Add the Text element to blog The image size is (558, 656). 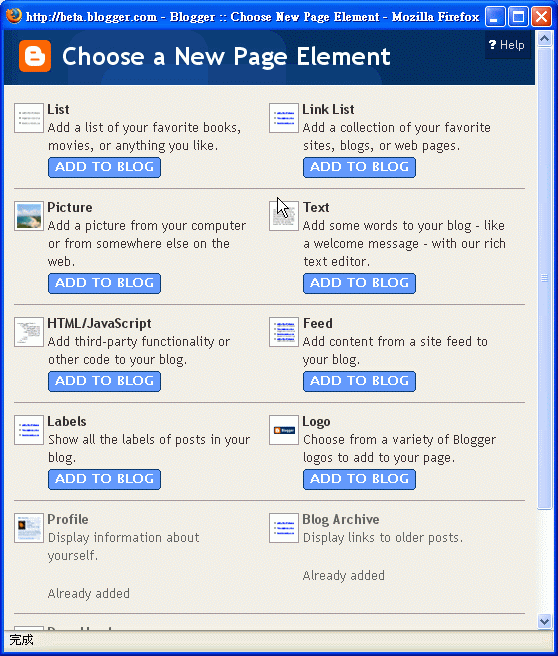click(359, 283)
